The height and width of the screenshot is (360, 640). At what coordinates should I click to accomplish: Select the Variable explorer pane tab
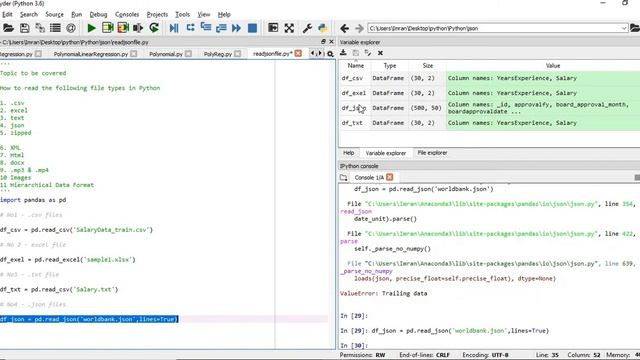point(386,153)
